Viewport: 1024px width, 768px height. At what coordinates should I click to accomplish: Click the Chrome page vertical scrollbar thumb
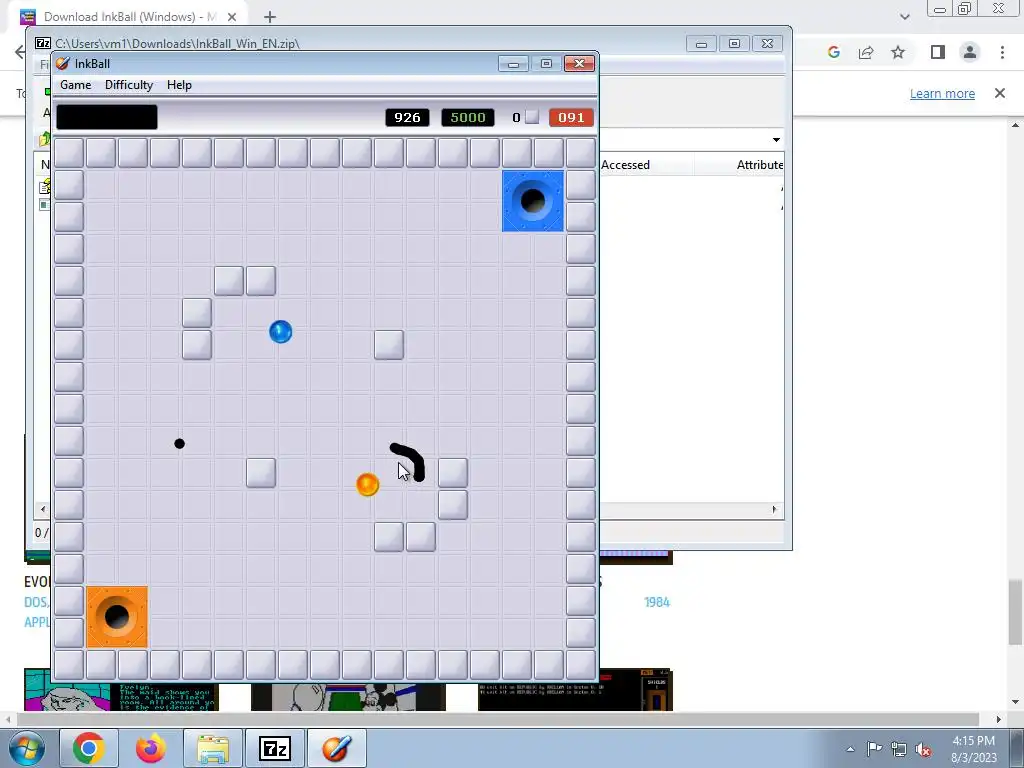coord(1016,611)
